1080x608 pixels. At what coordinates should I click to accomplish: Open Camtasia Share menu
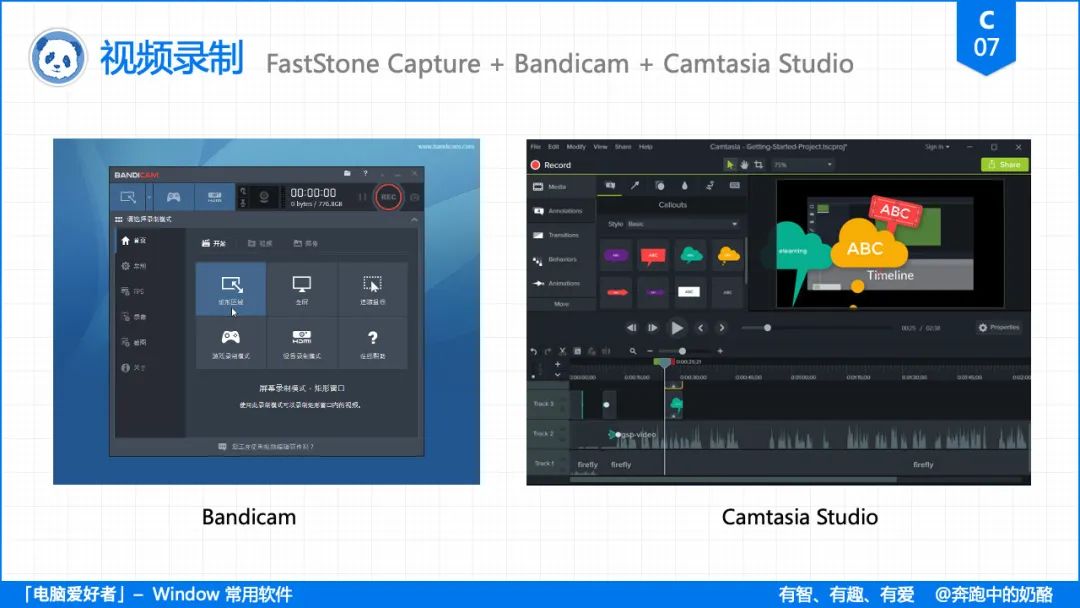pyautogui.click(x=623, y=147)
